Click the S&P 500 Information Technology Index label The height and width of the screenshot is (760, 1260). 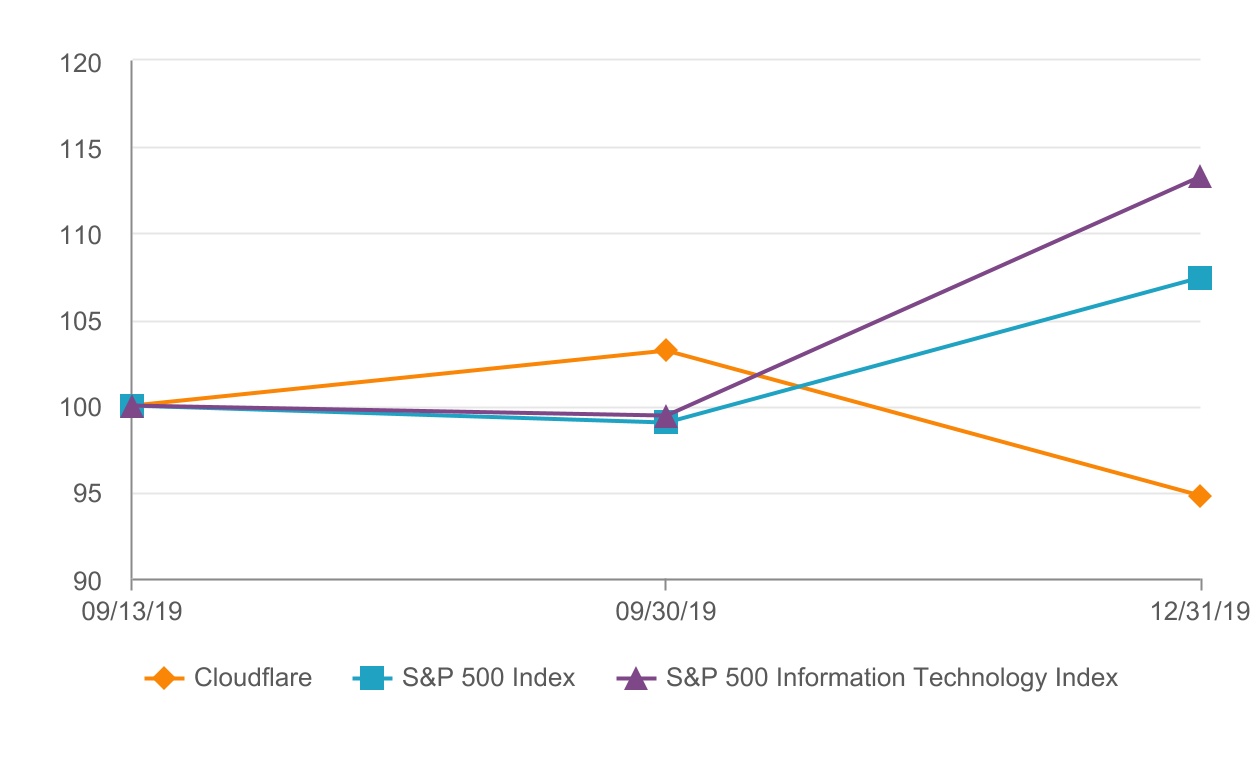(x=892, y=678)
